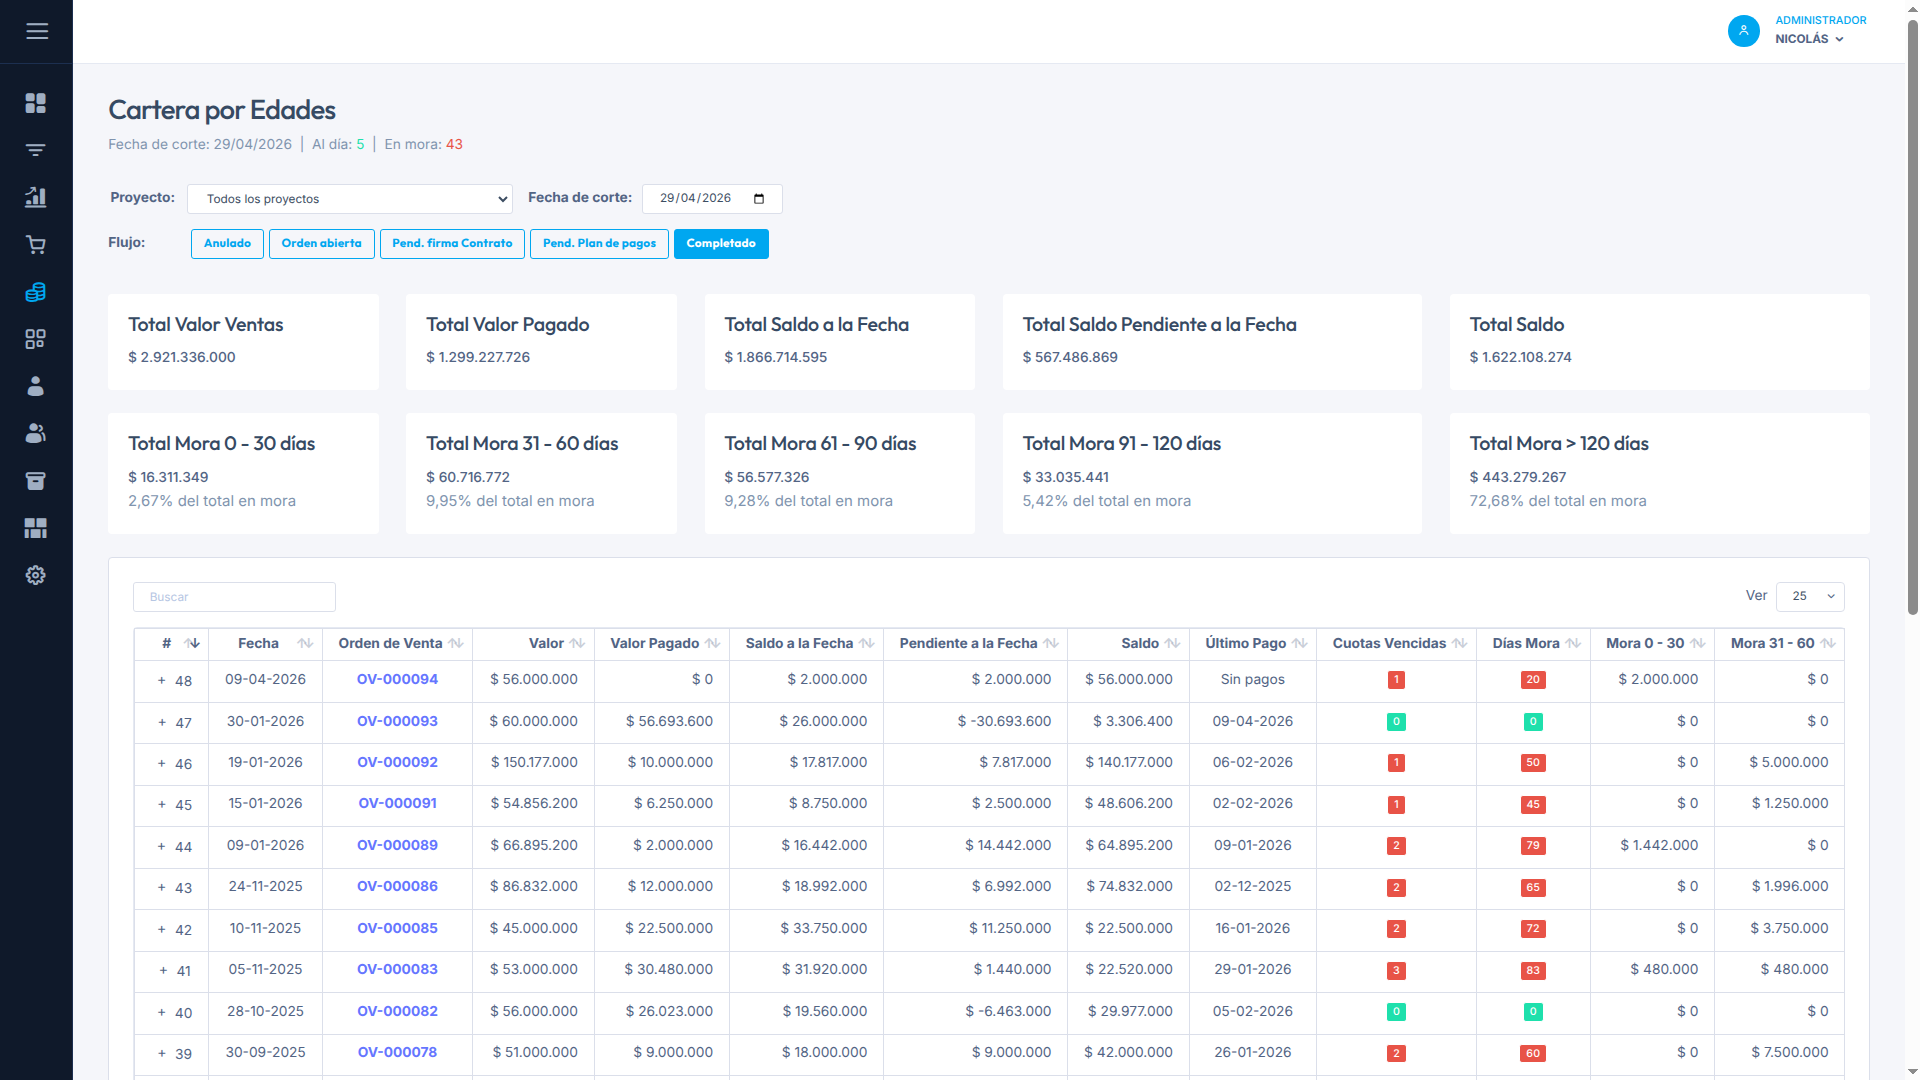Toggle the Pend. firma Contrato filter
Screen dimensions: 1920x1080
(452, 244)
